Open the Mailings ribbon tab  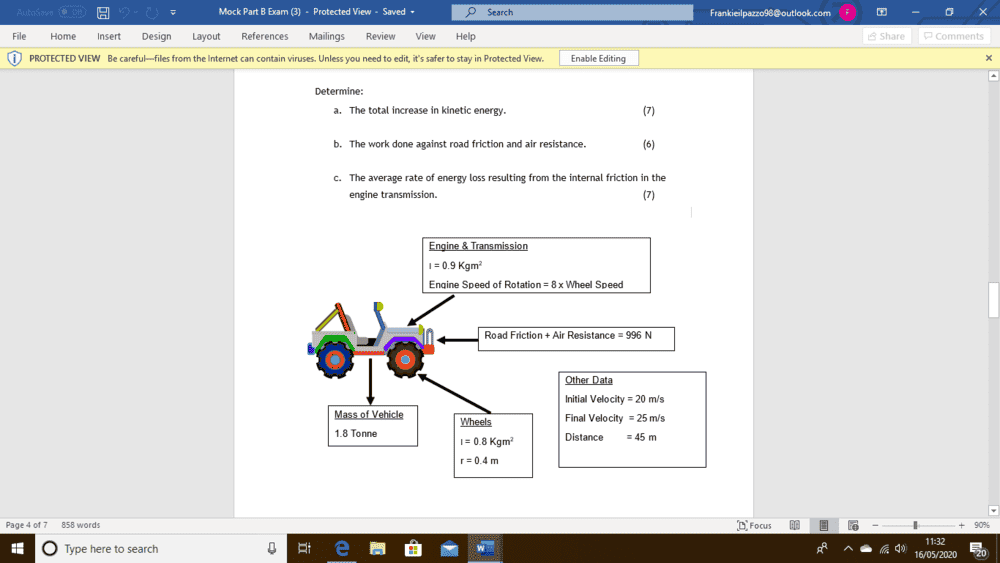(326, 36)
